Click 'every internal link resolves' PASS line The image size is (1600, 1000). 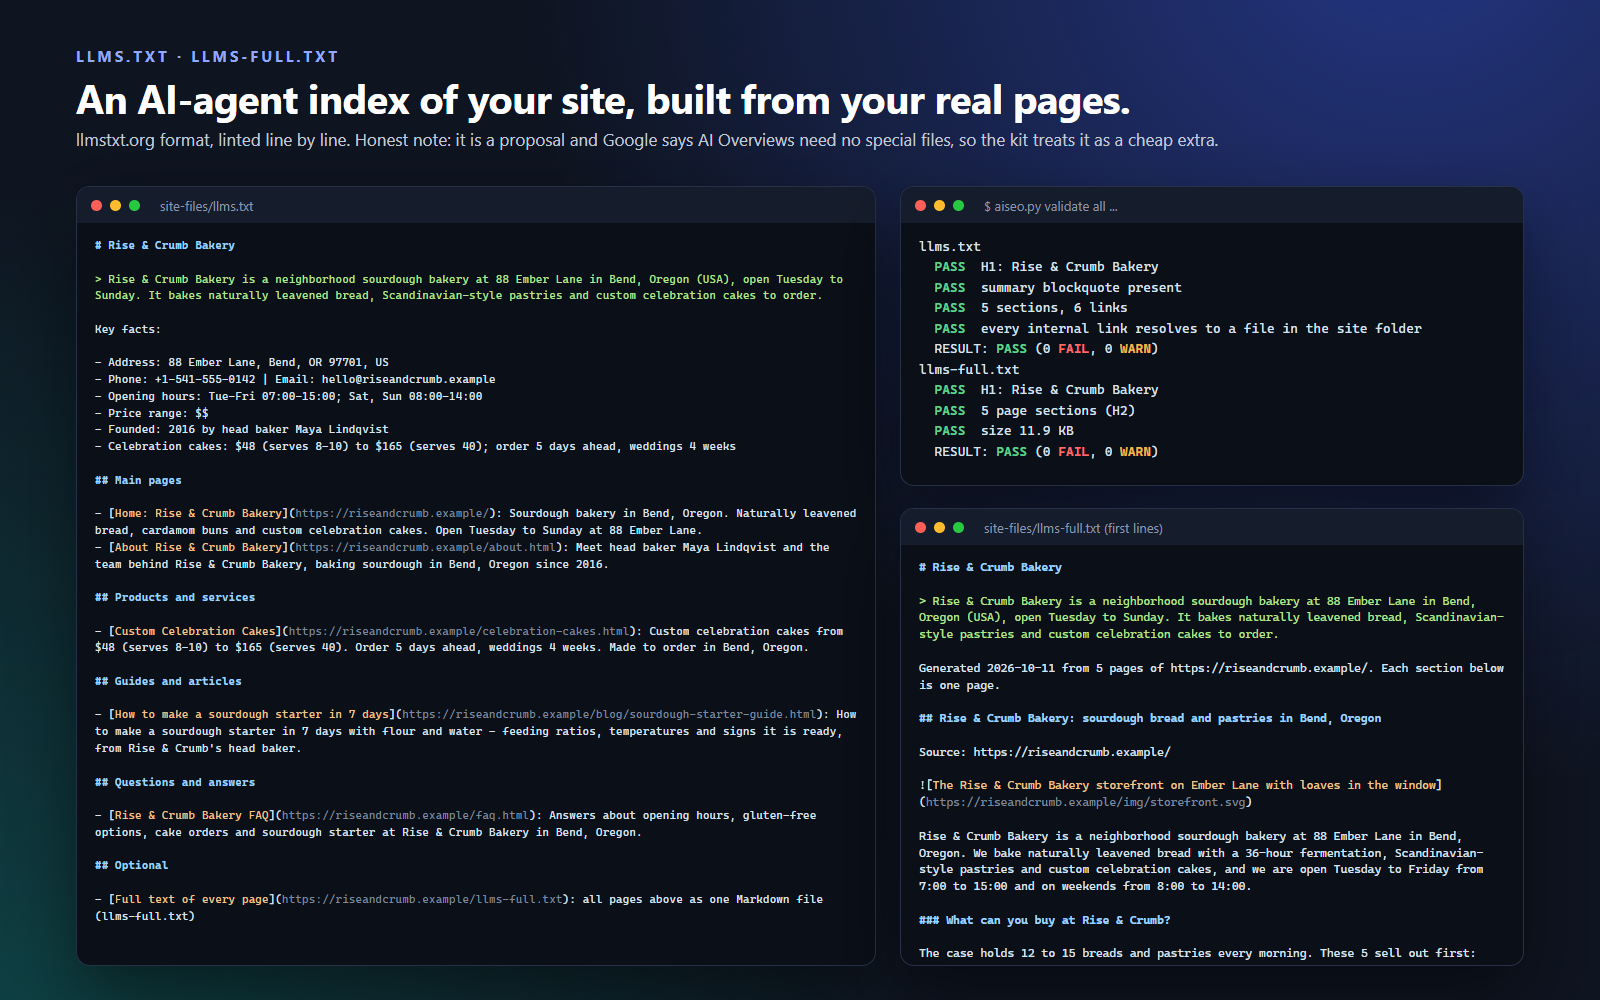click(x=1178, y=329)
